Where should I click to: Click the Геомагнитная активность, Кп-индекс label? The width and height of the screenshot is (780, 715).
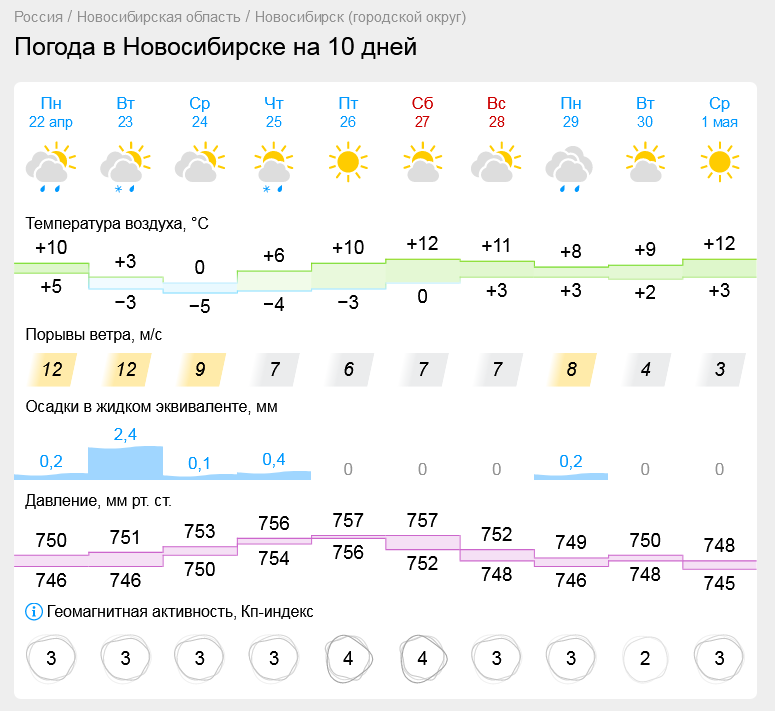click(x=180, y=611)
